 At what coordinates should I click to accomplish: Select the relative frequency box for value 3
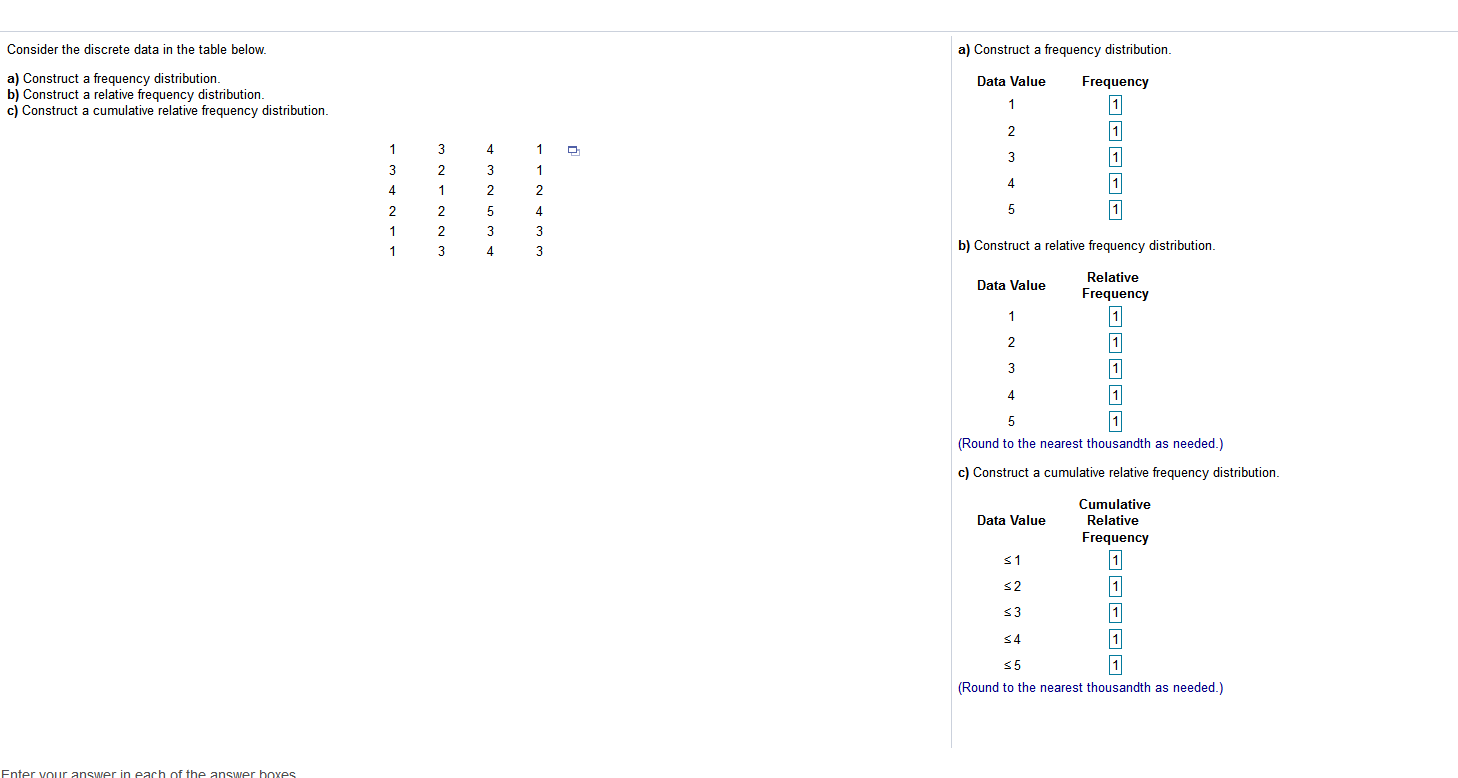coord(1114,368)
